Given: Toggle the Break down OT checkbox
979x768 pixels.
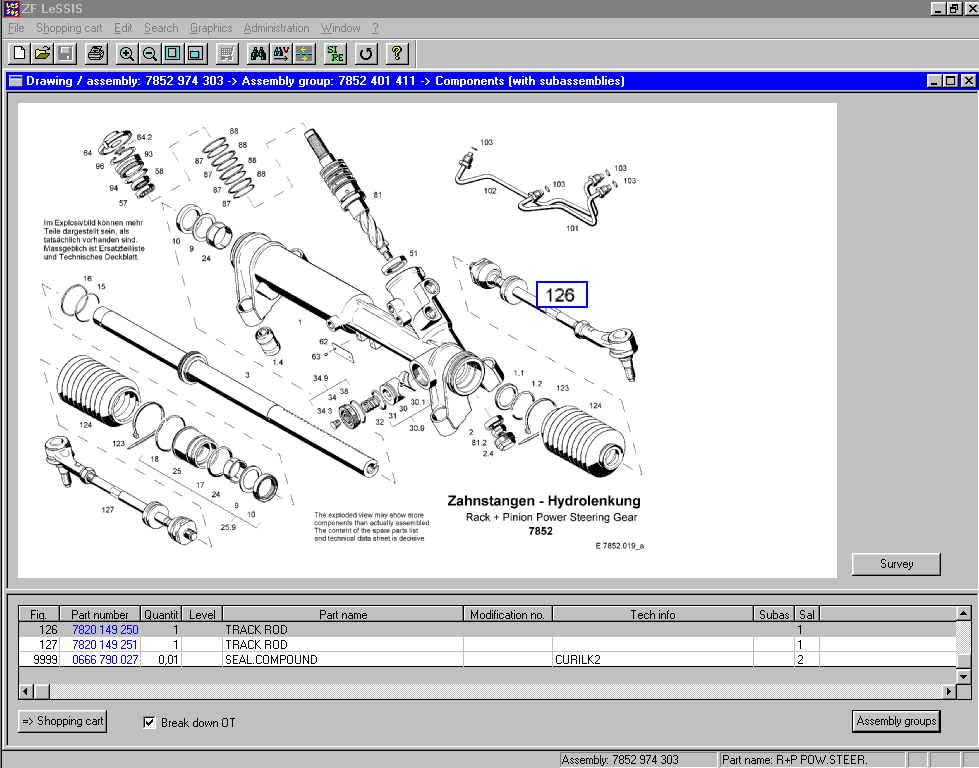Looking at the screenshot, I should coord(149,722).
